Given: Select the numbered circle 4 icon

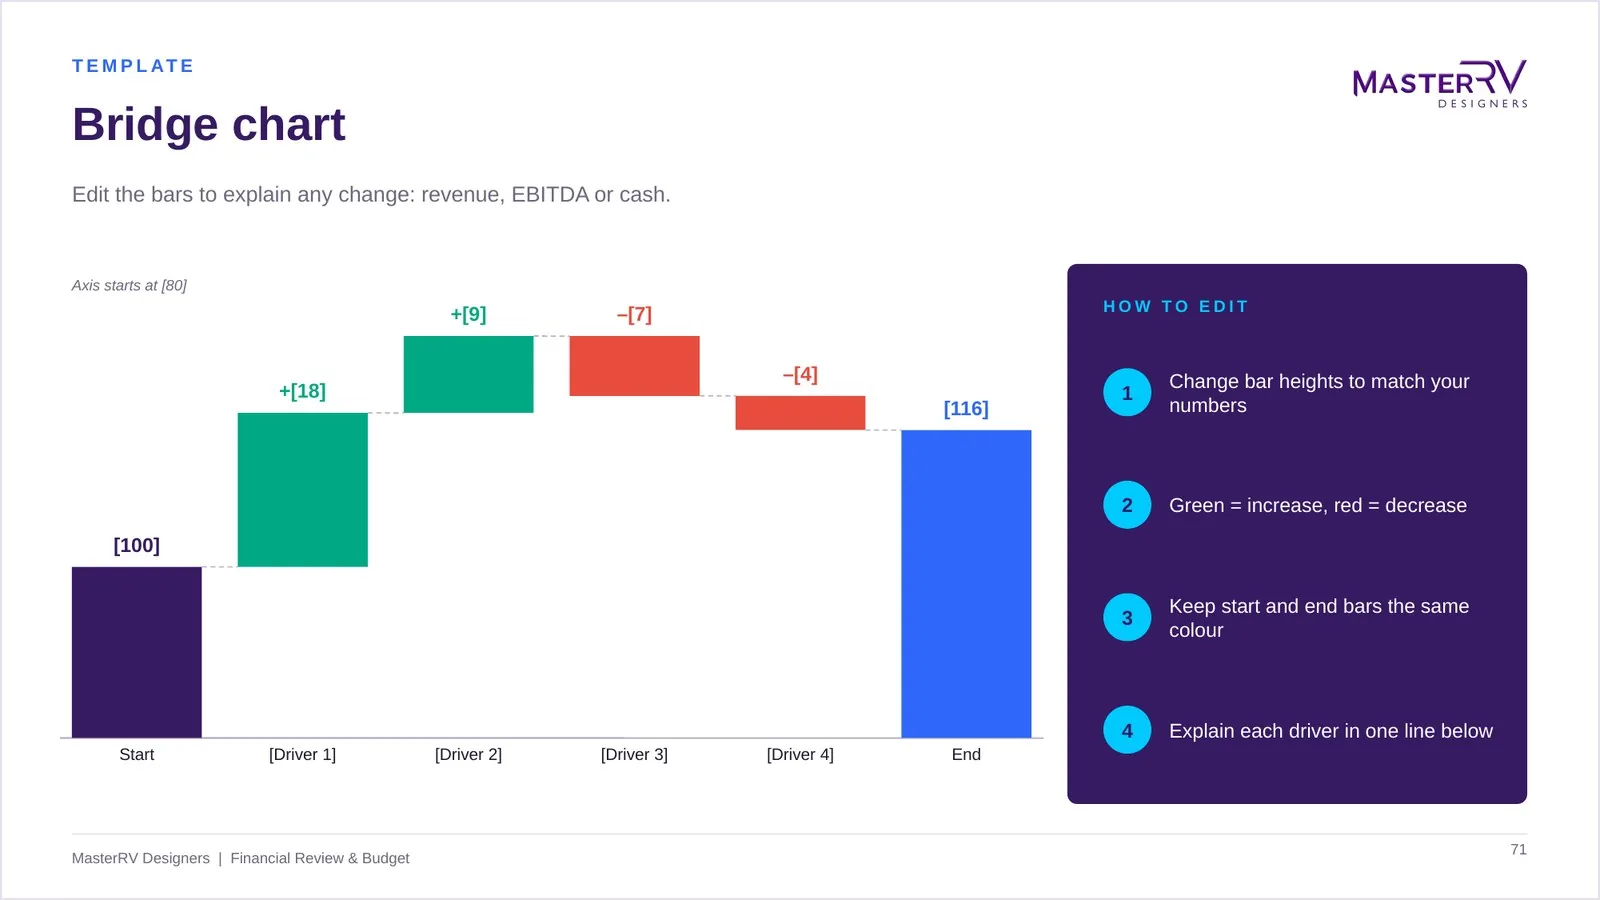Looking at the screenshot, I should (1127, 730).
